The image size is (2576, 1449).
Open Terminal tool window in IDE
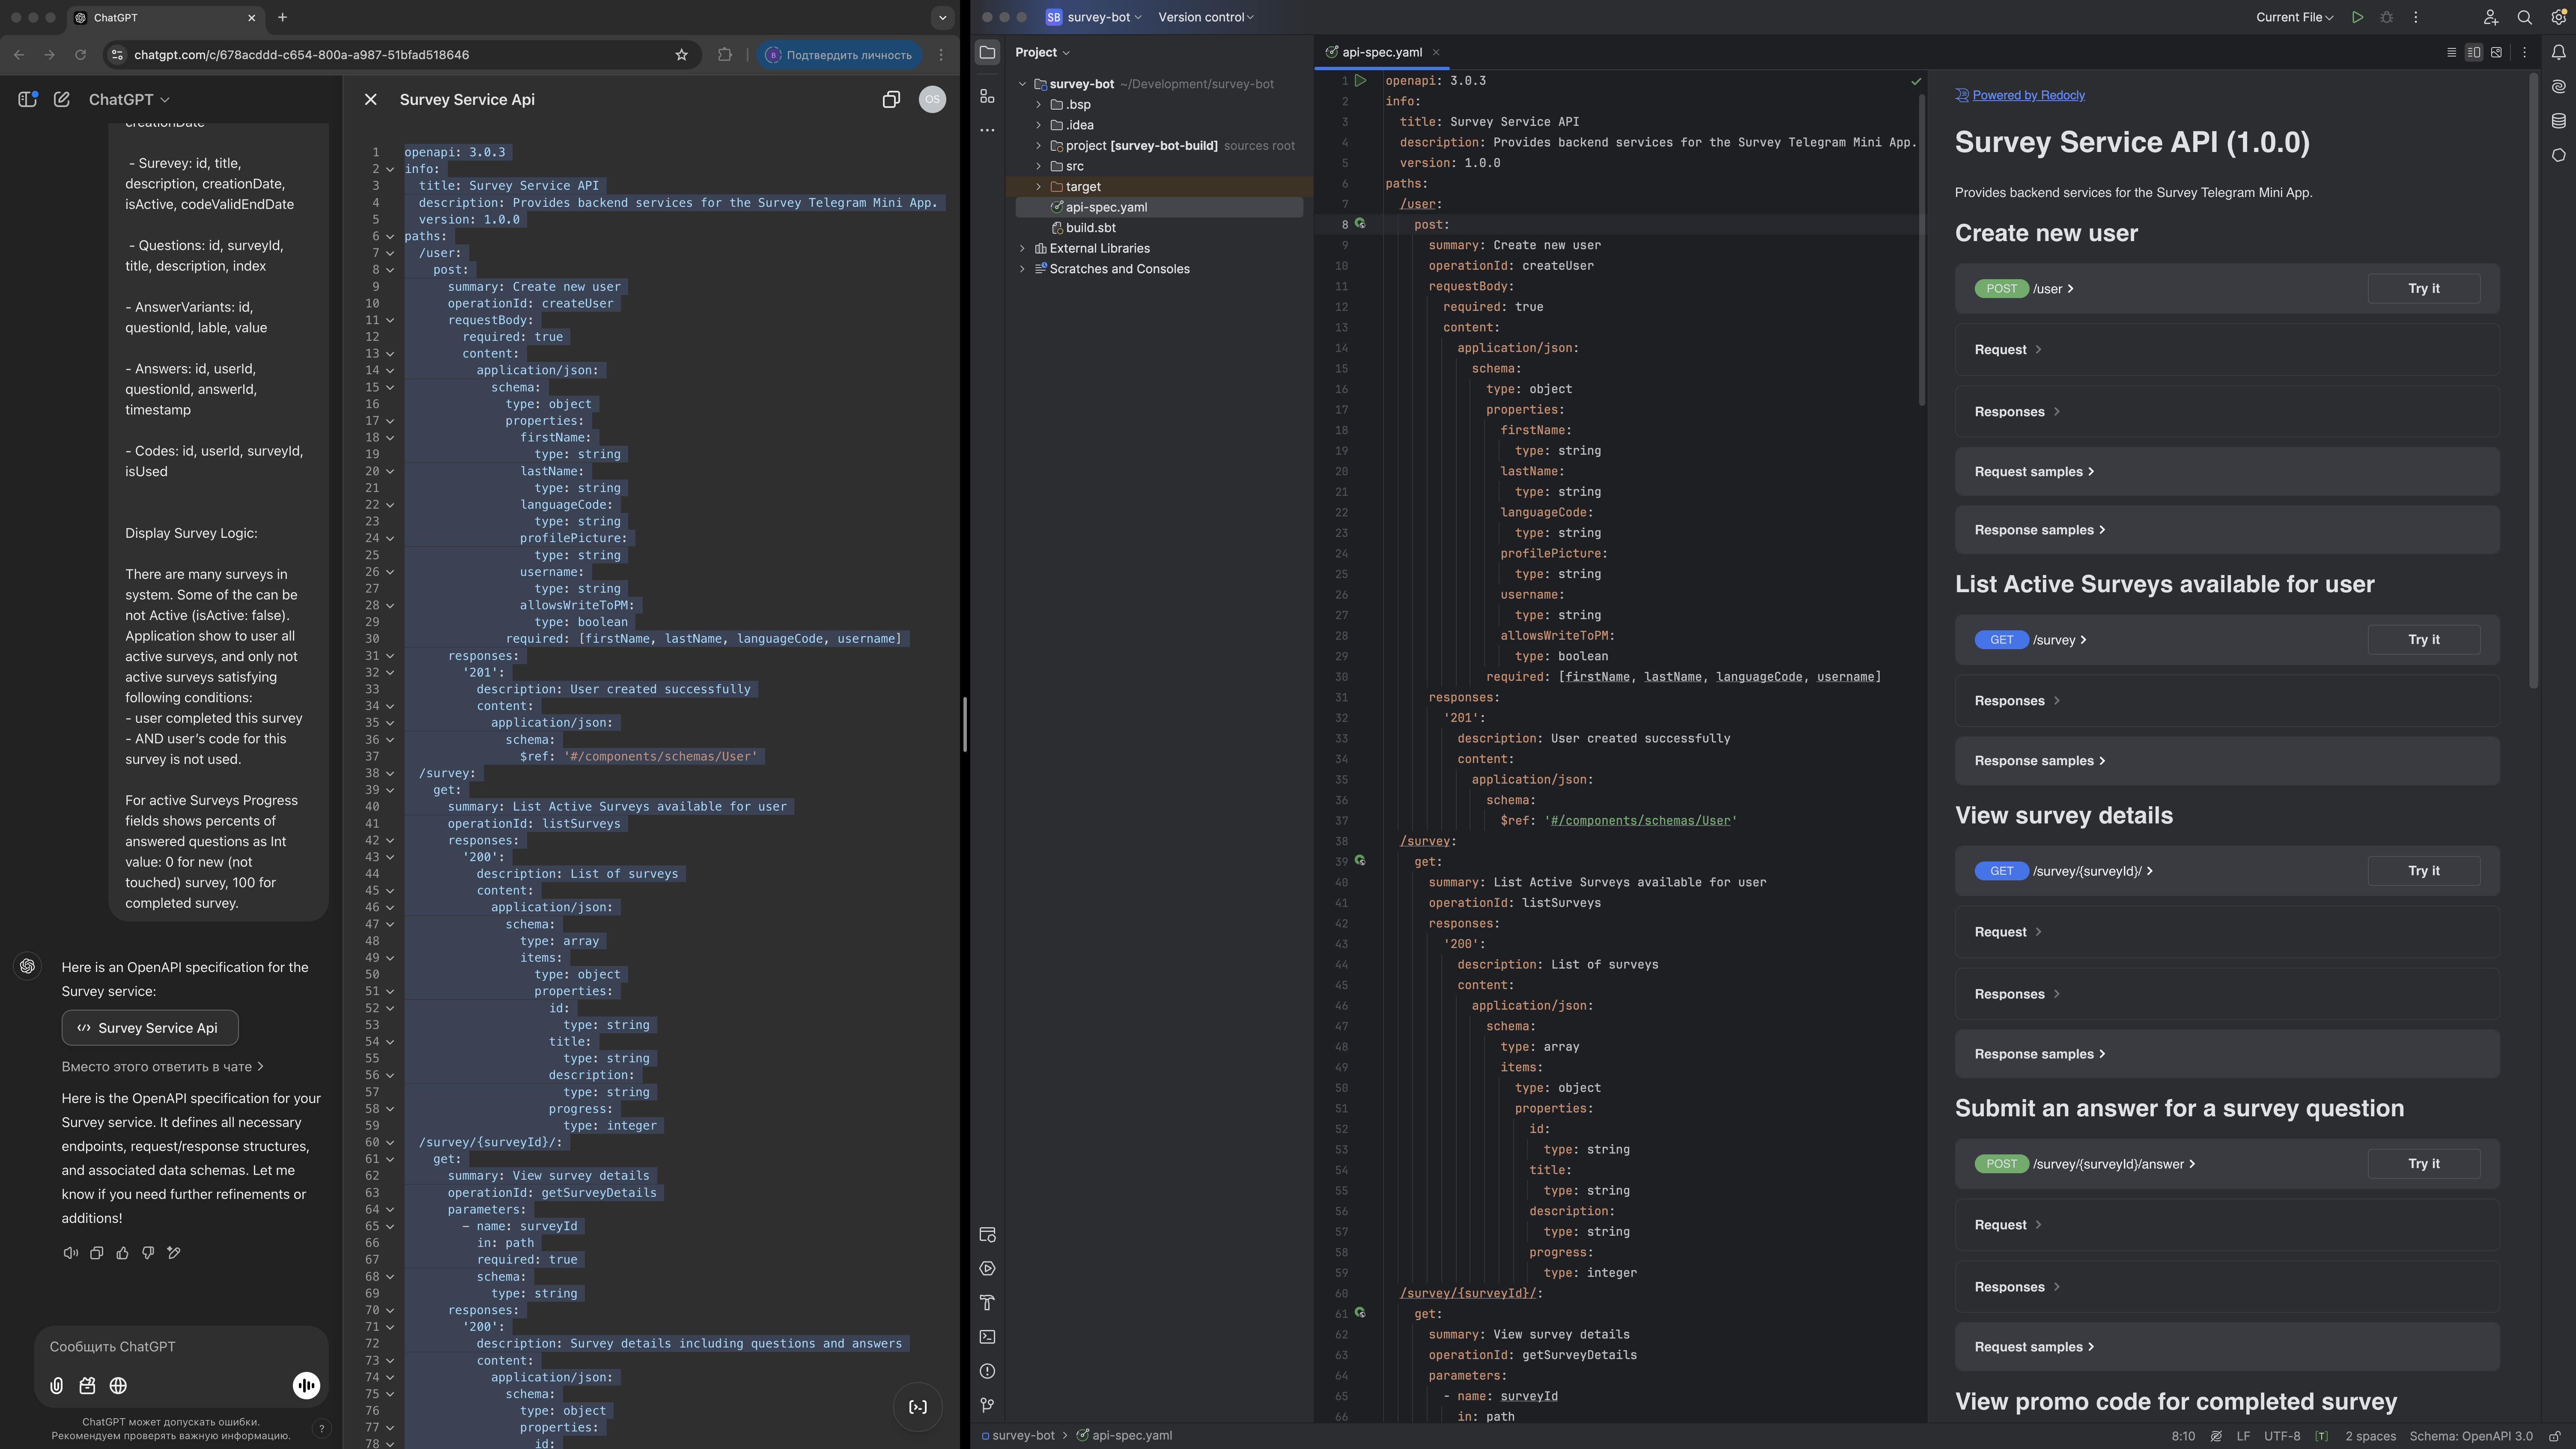pyautogui.click(x=987, y=1337)
